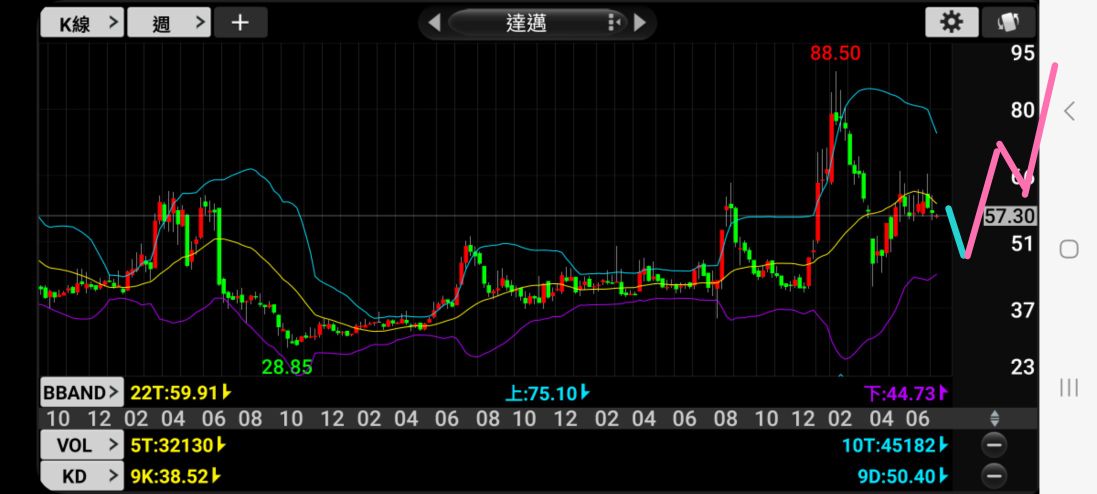
Task: Adjust the 上:75.10 upper band parameter
Action: [x=547, y=393]
